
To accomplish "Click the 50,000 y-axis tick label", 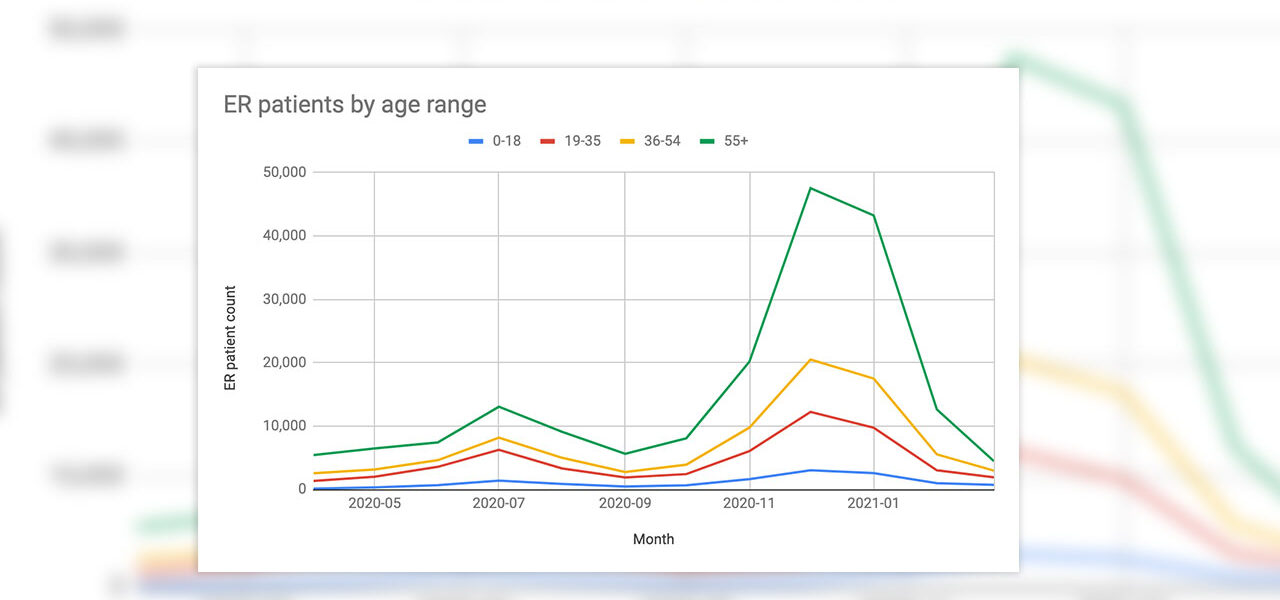I will [281, 172].
